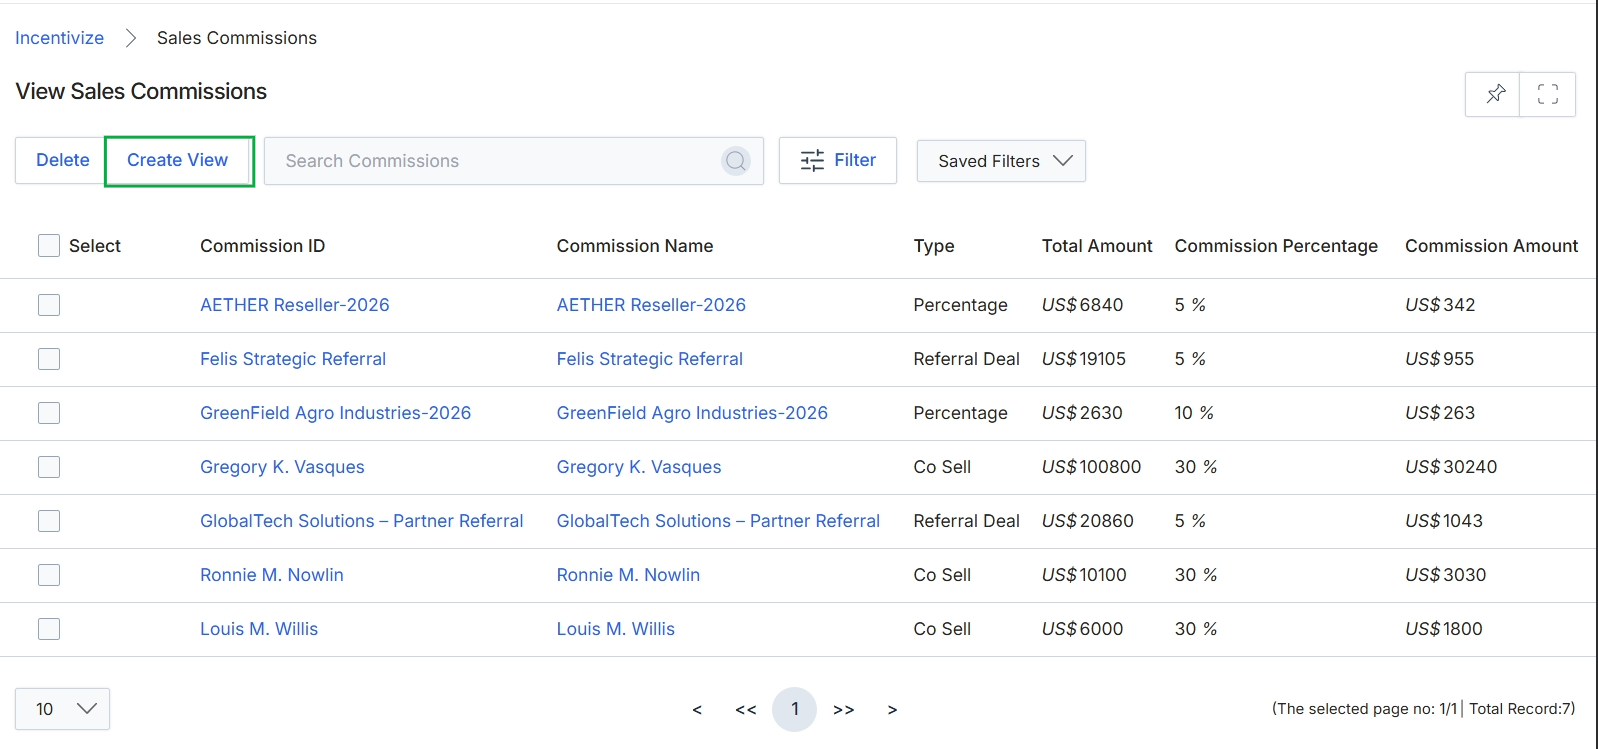
Task: Check the Louis M. Willis row checkbox
Action: [x=49, y=629]
